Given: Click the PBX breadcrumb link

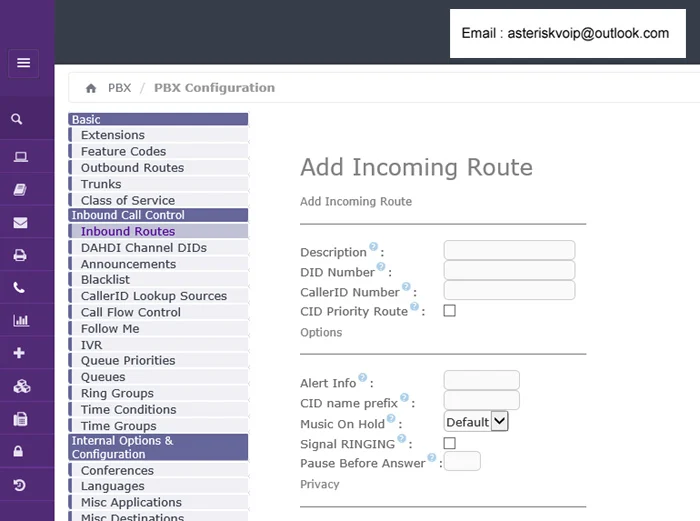Looking at the screenshot, I should tap(120, 88).
